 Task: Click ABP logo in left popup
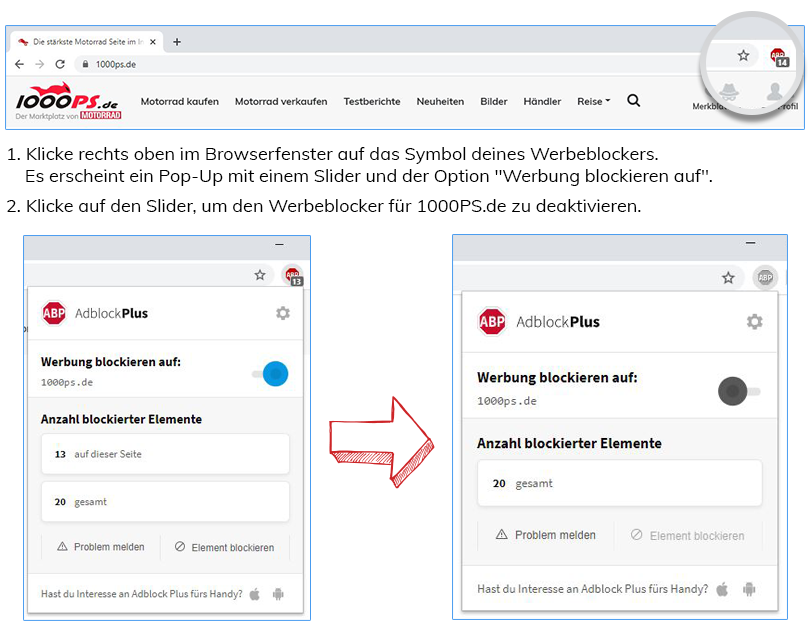tap(54, 313)
